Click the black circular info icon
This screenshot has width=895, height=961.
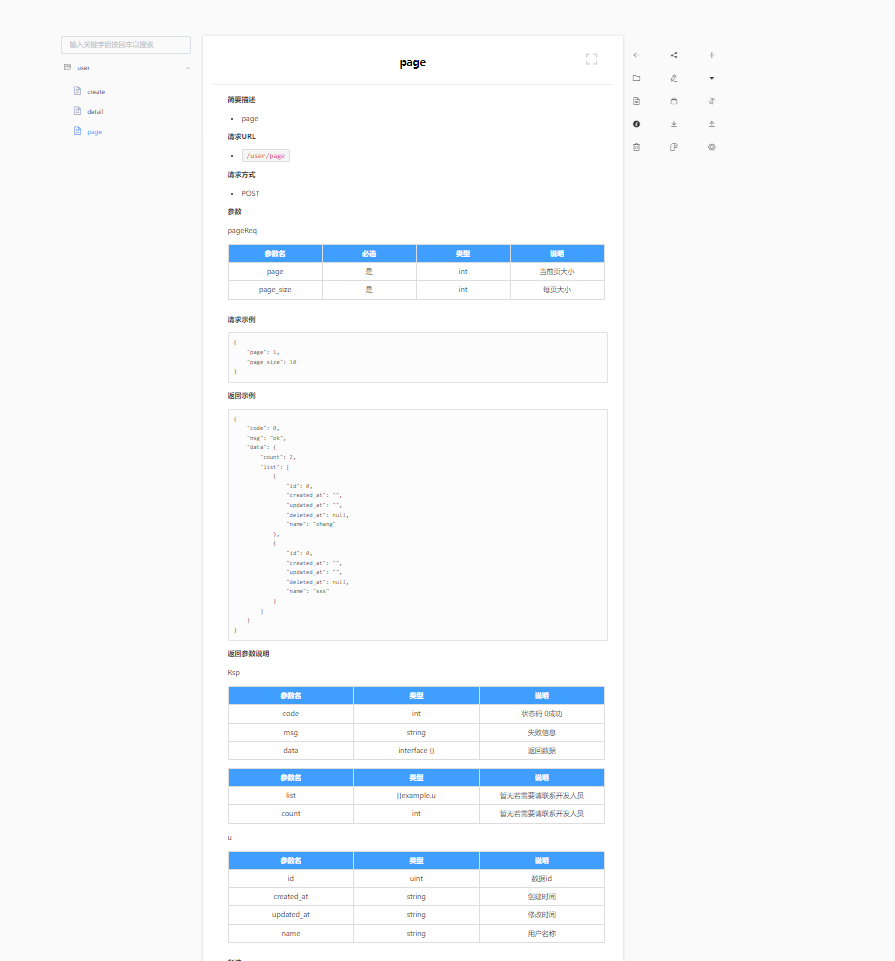[636, 124]
